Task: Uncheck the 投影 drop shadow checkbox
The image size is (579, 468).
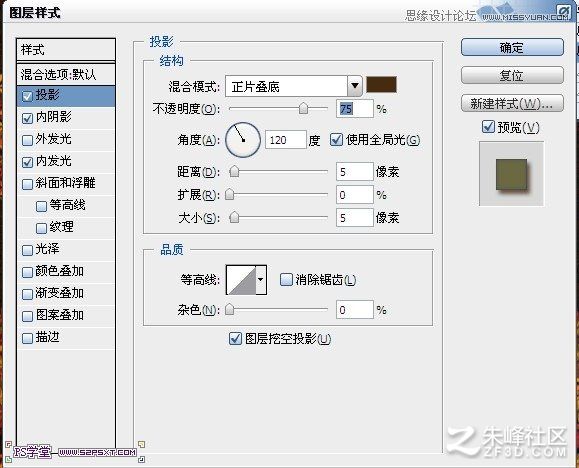Action: click(27, 96)
